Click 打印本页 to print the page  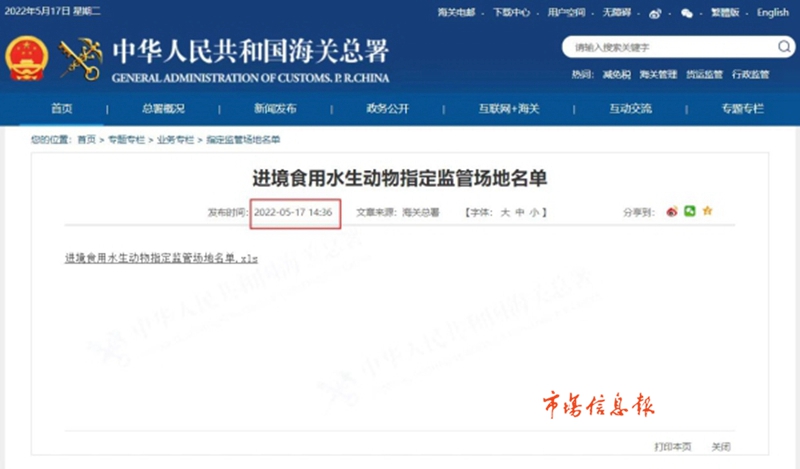pyautogui.click(x=672, y=447)
